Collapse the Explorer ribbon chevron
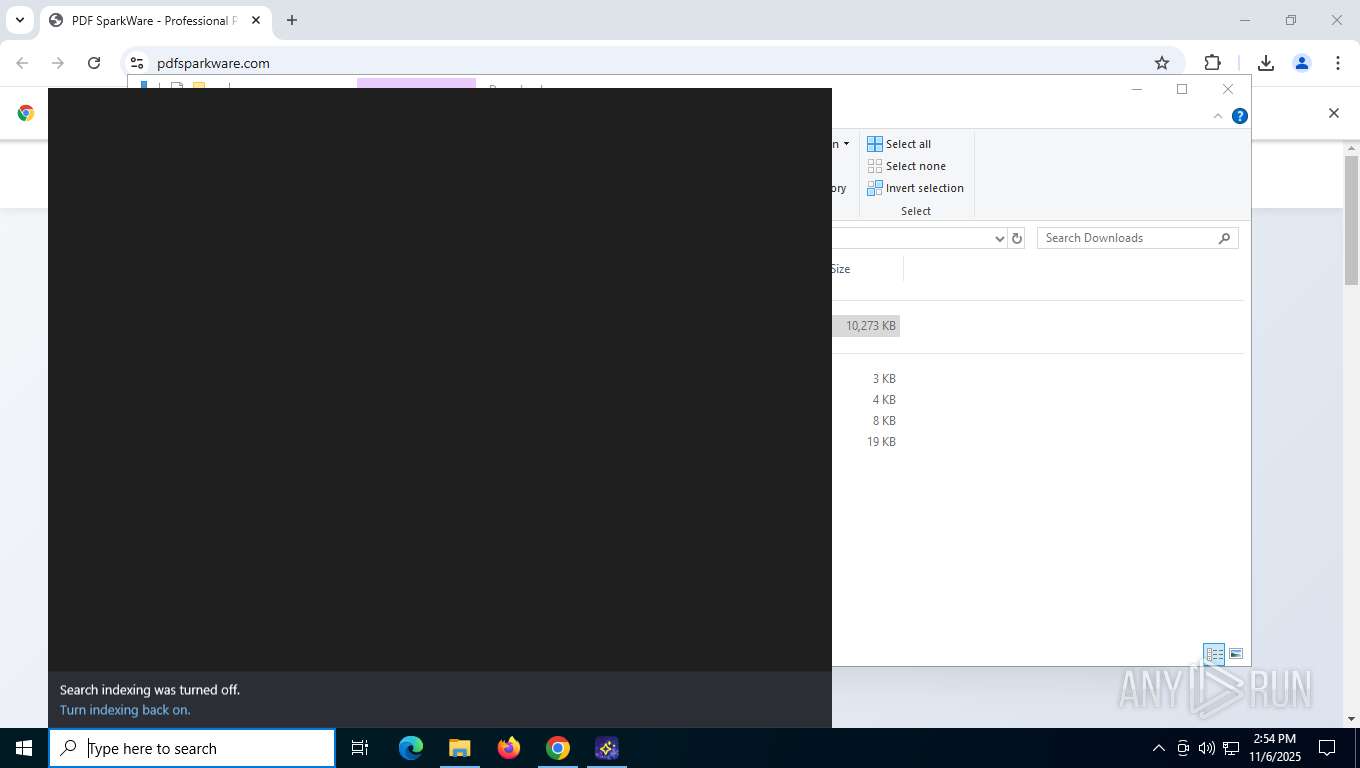This screenshot has width=1360, height=768. click(x=1218, y=116)
